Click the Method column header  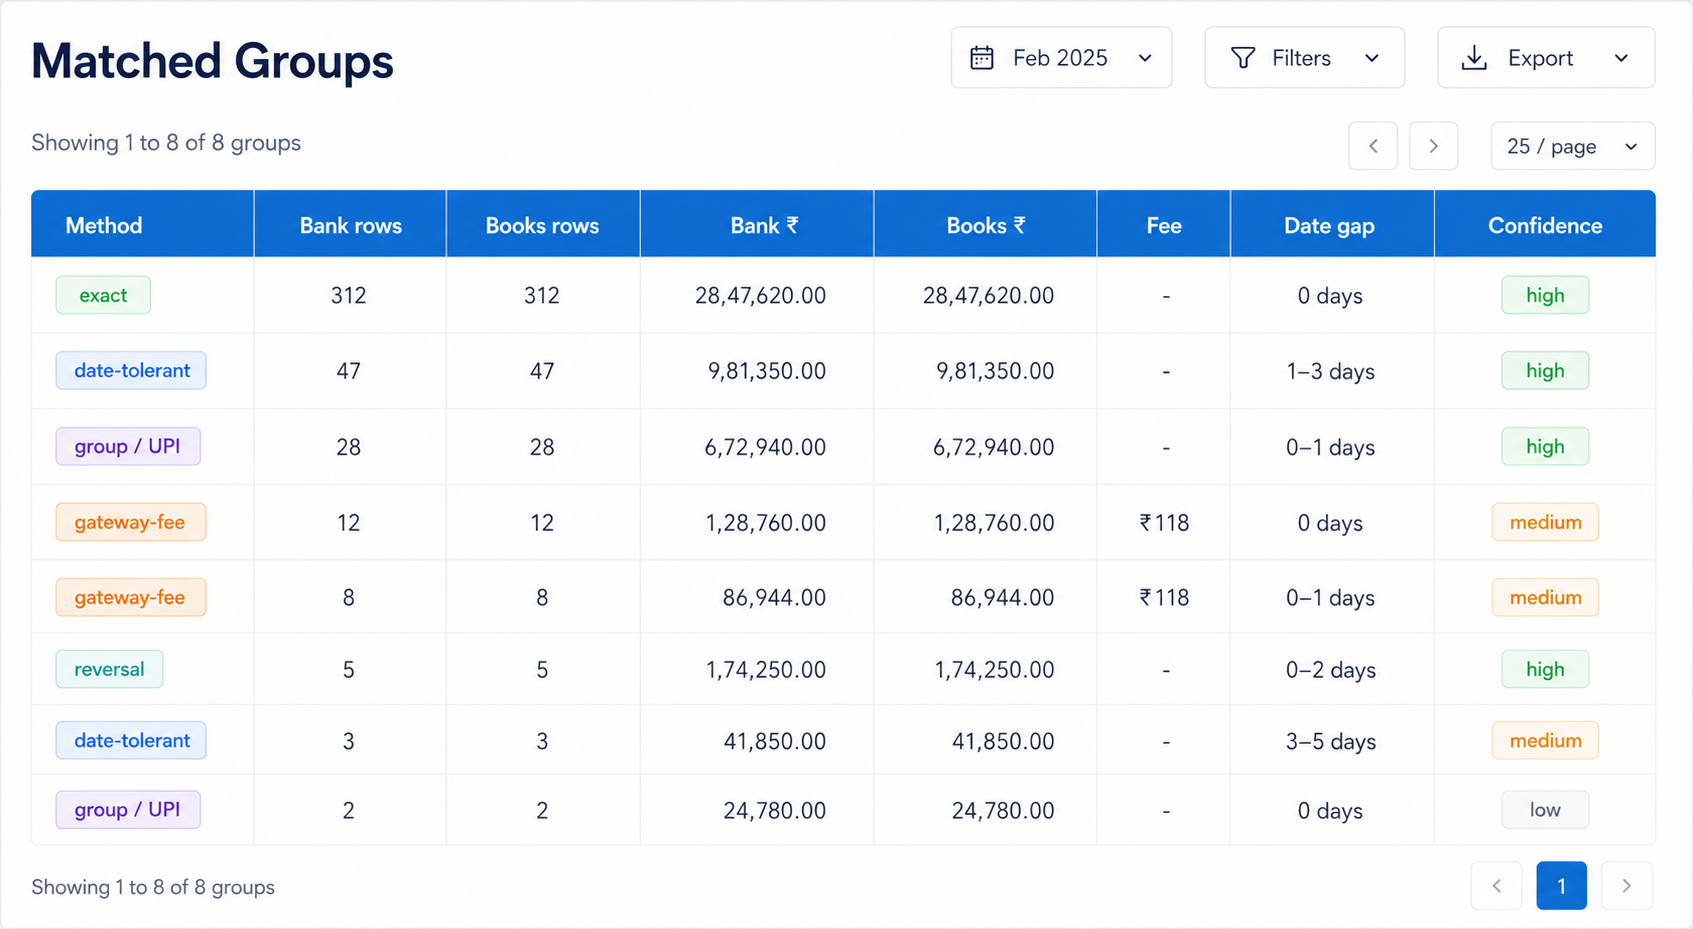tap(104, 225)
